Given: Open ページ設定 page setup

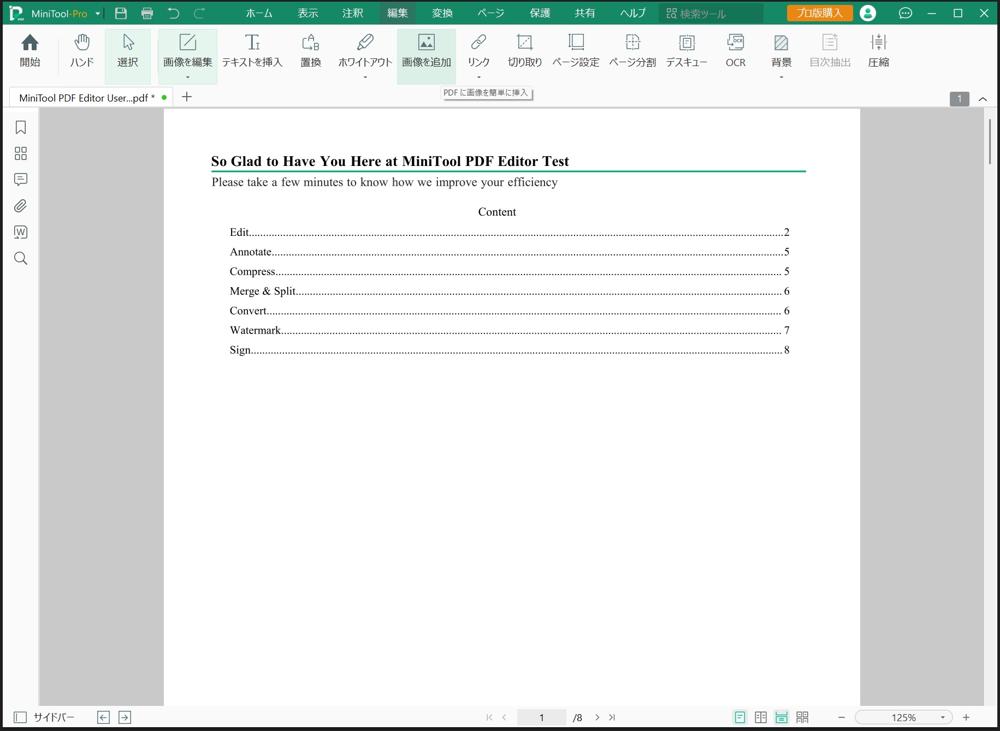Looking at the screenshot, I should click(x=575, y=51).
